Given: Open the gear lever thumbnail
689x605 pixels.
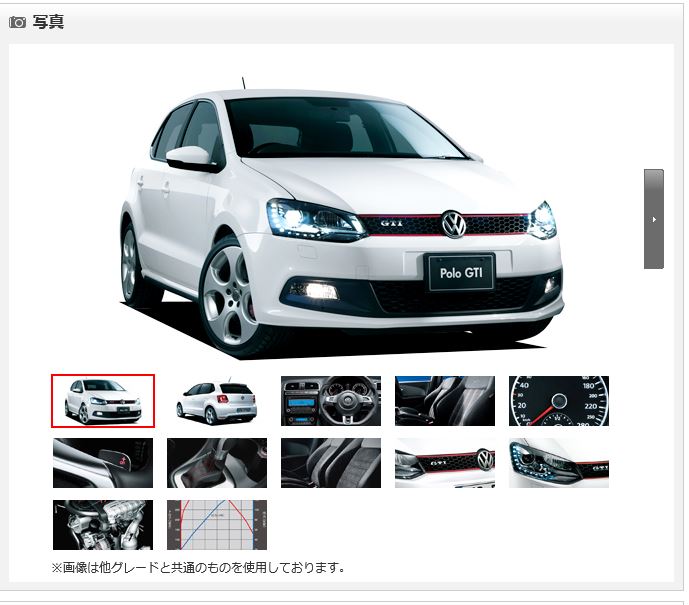Looking at the screenshot, I should pos(217,463).
